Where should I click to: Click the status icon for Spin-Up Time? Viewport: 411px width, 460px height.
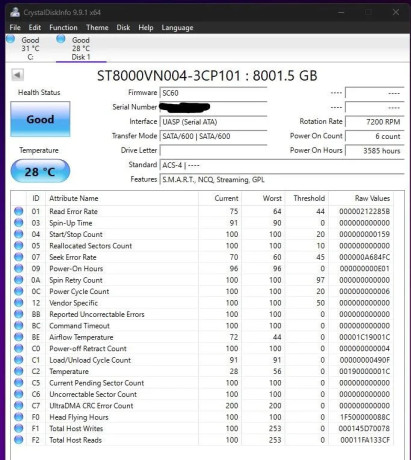(x=19, y=222)
